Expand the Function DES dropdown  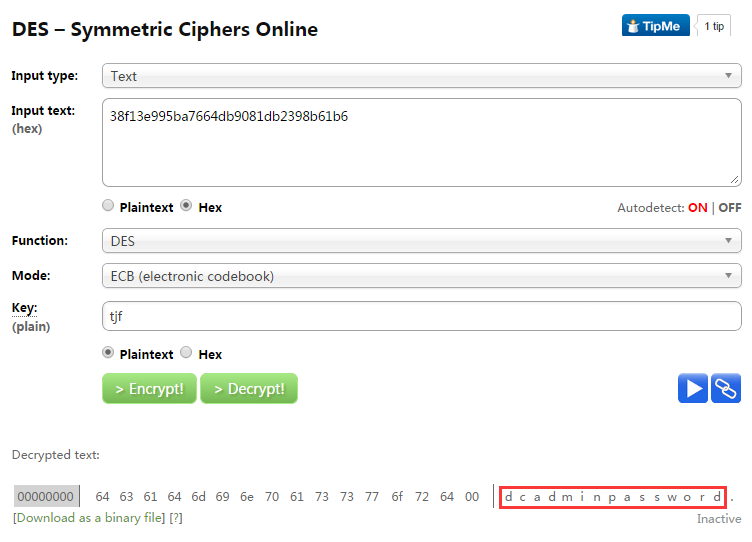coord(422,241)
